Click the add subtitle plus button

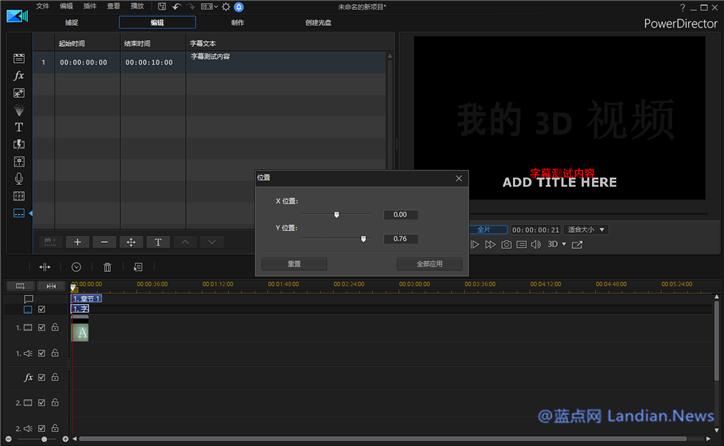coord(78,242)
